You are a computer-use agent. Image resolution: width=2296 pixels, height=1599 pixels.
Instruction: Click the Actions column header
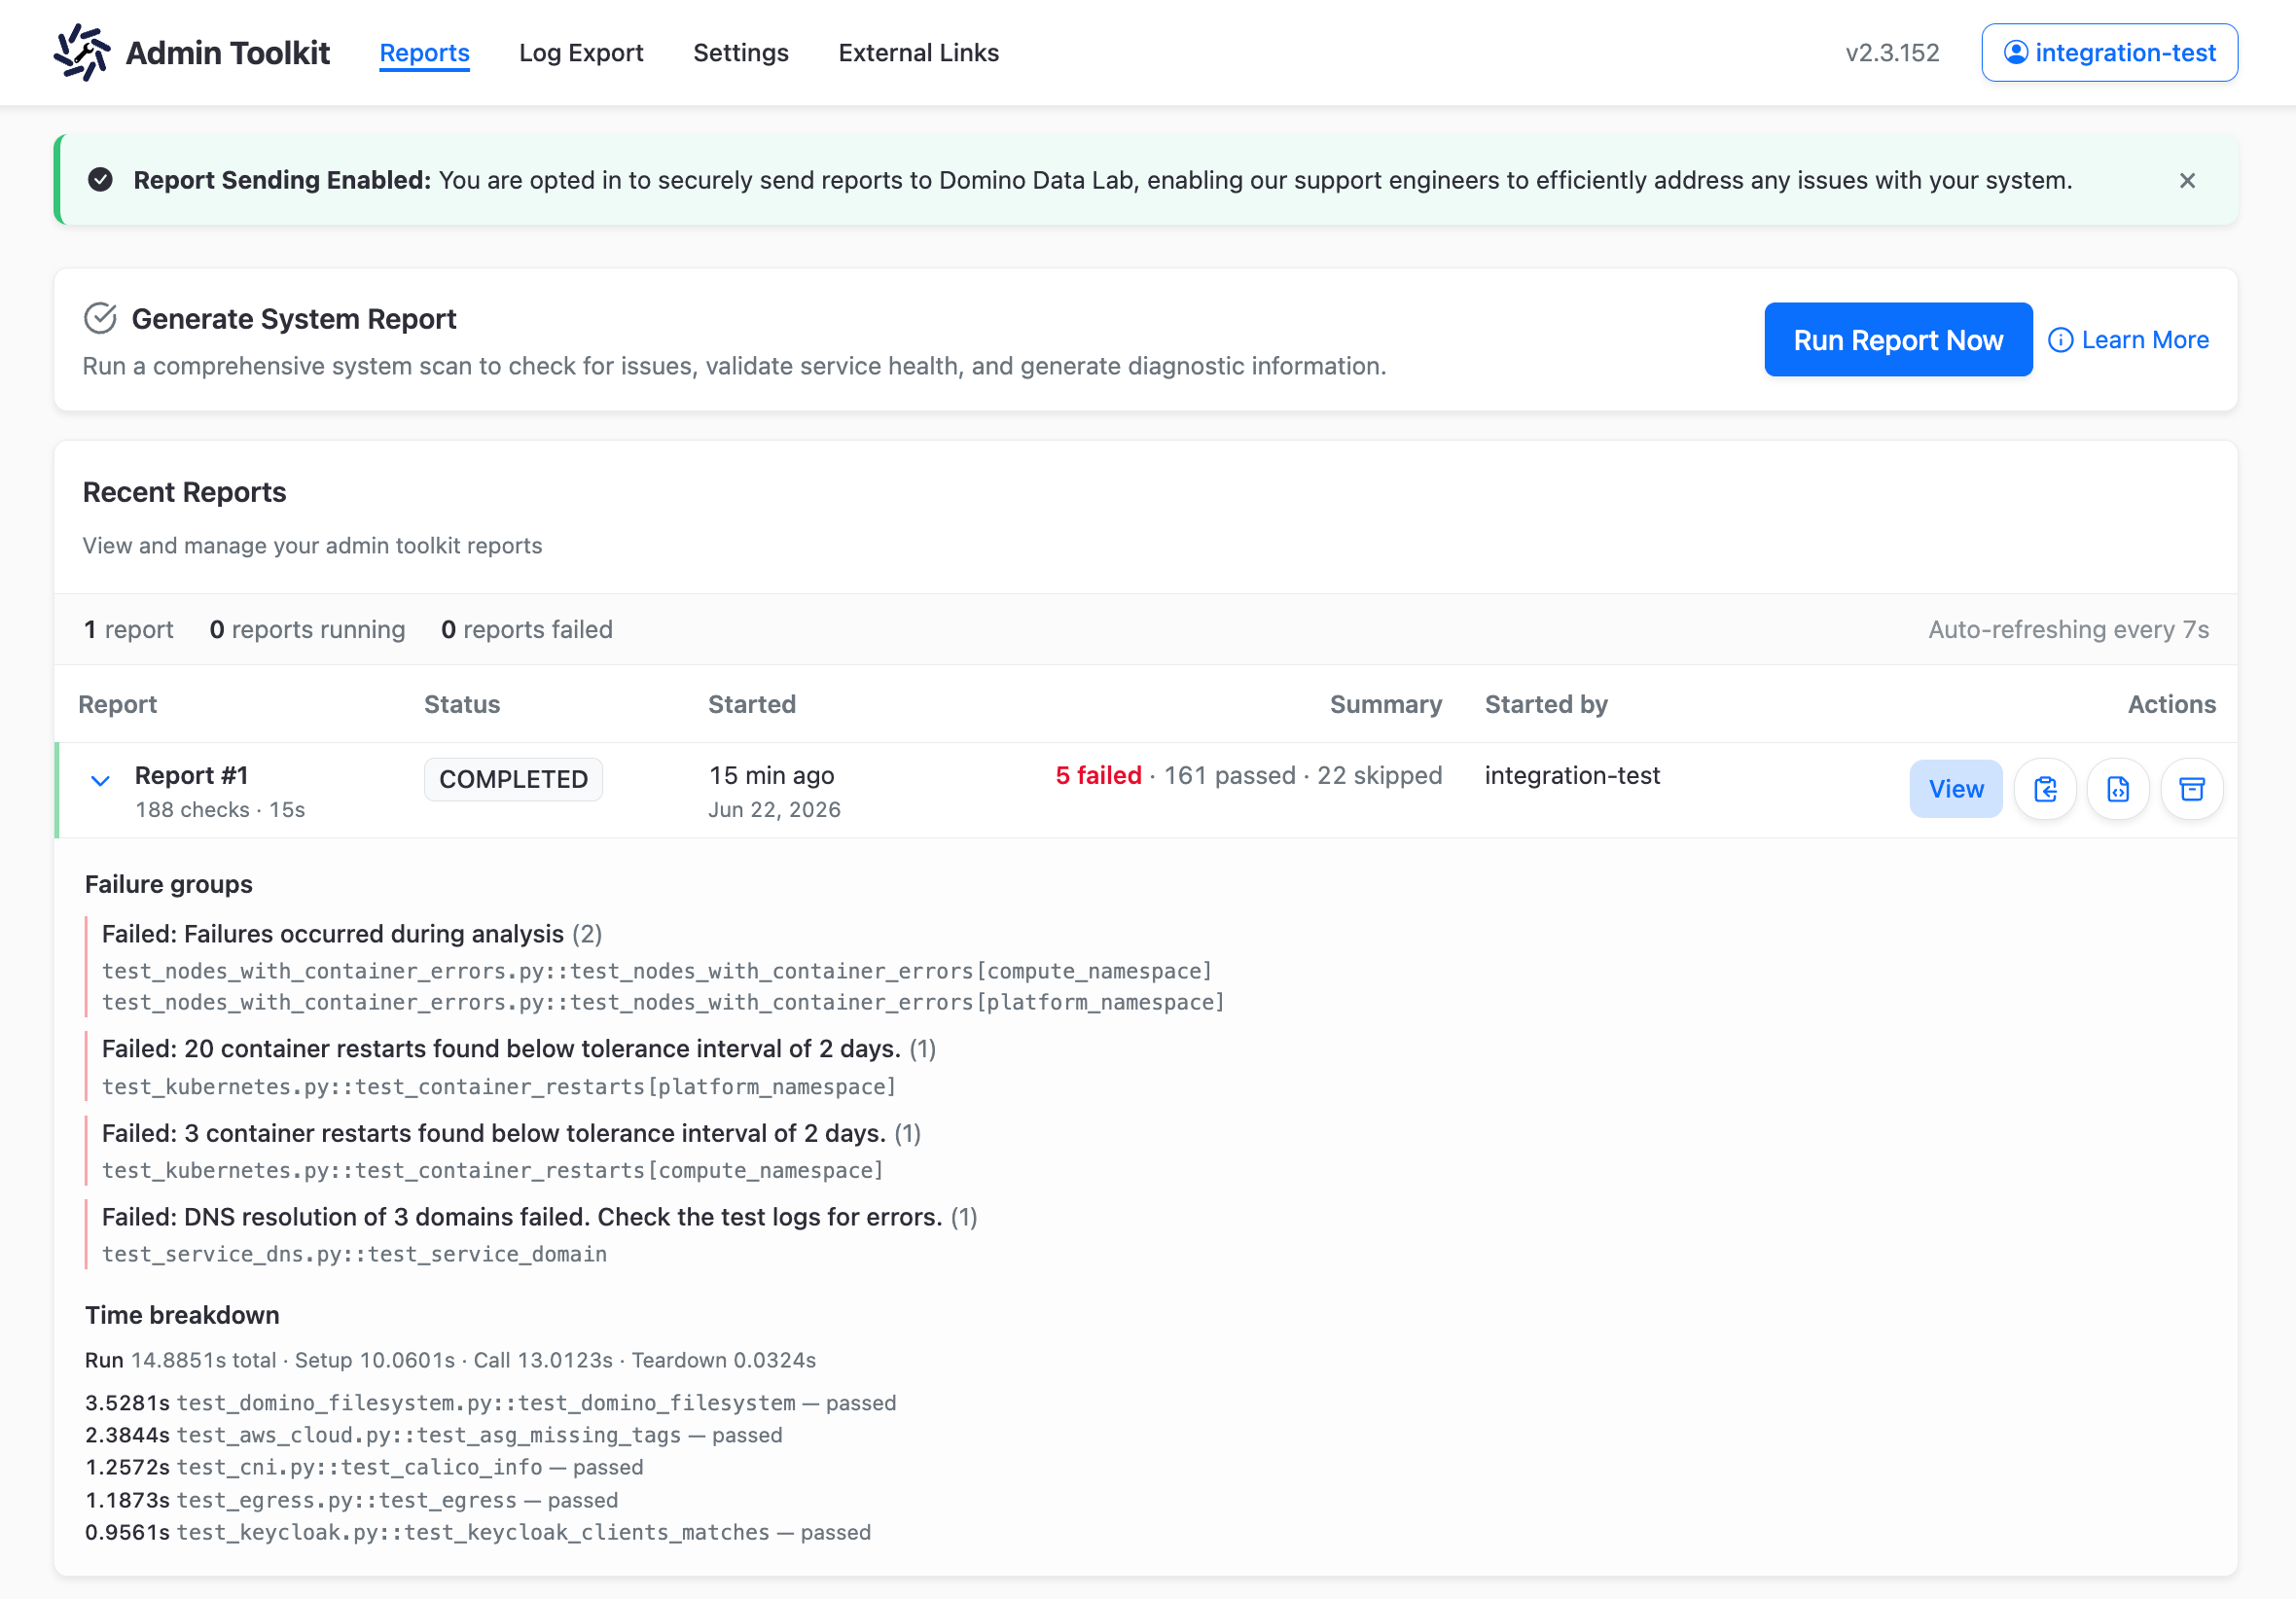click(2171, 704)
